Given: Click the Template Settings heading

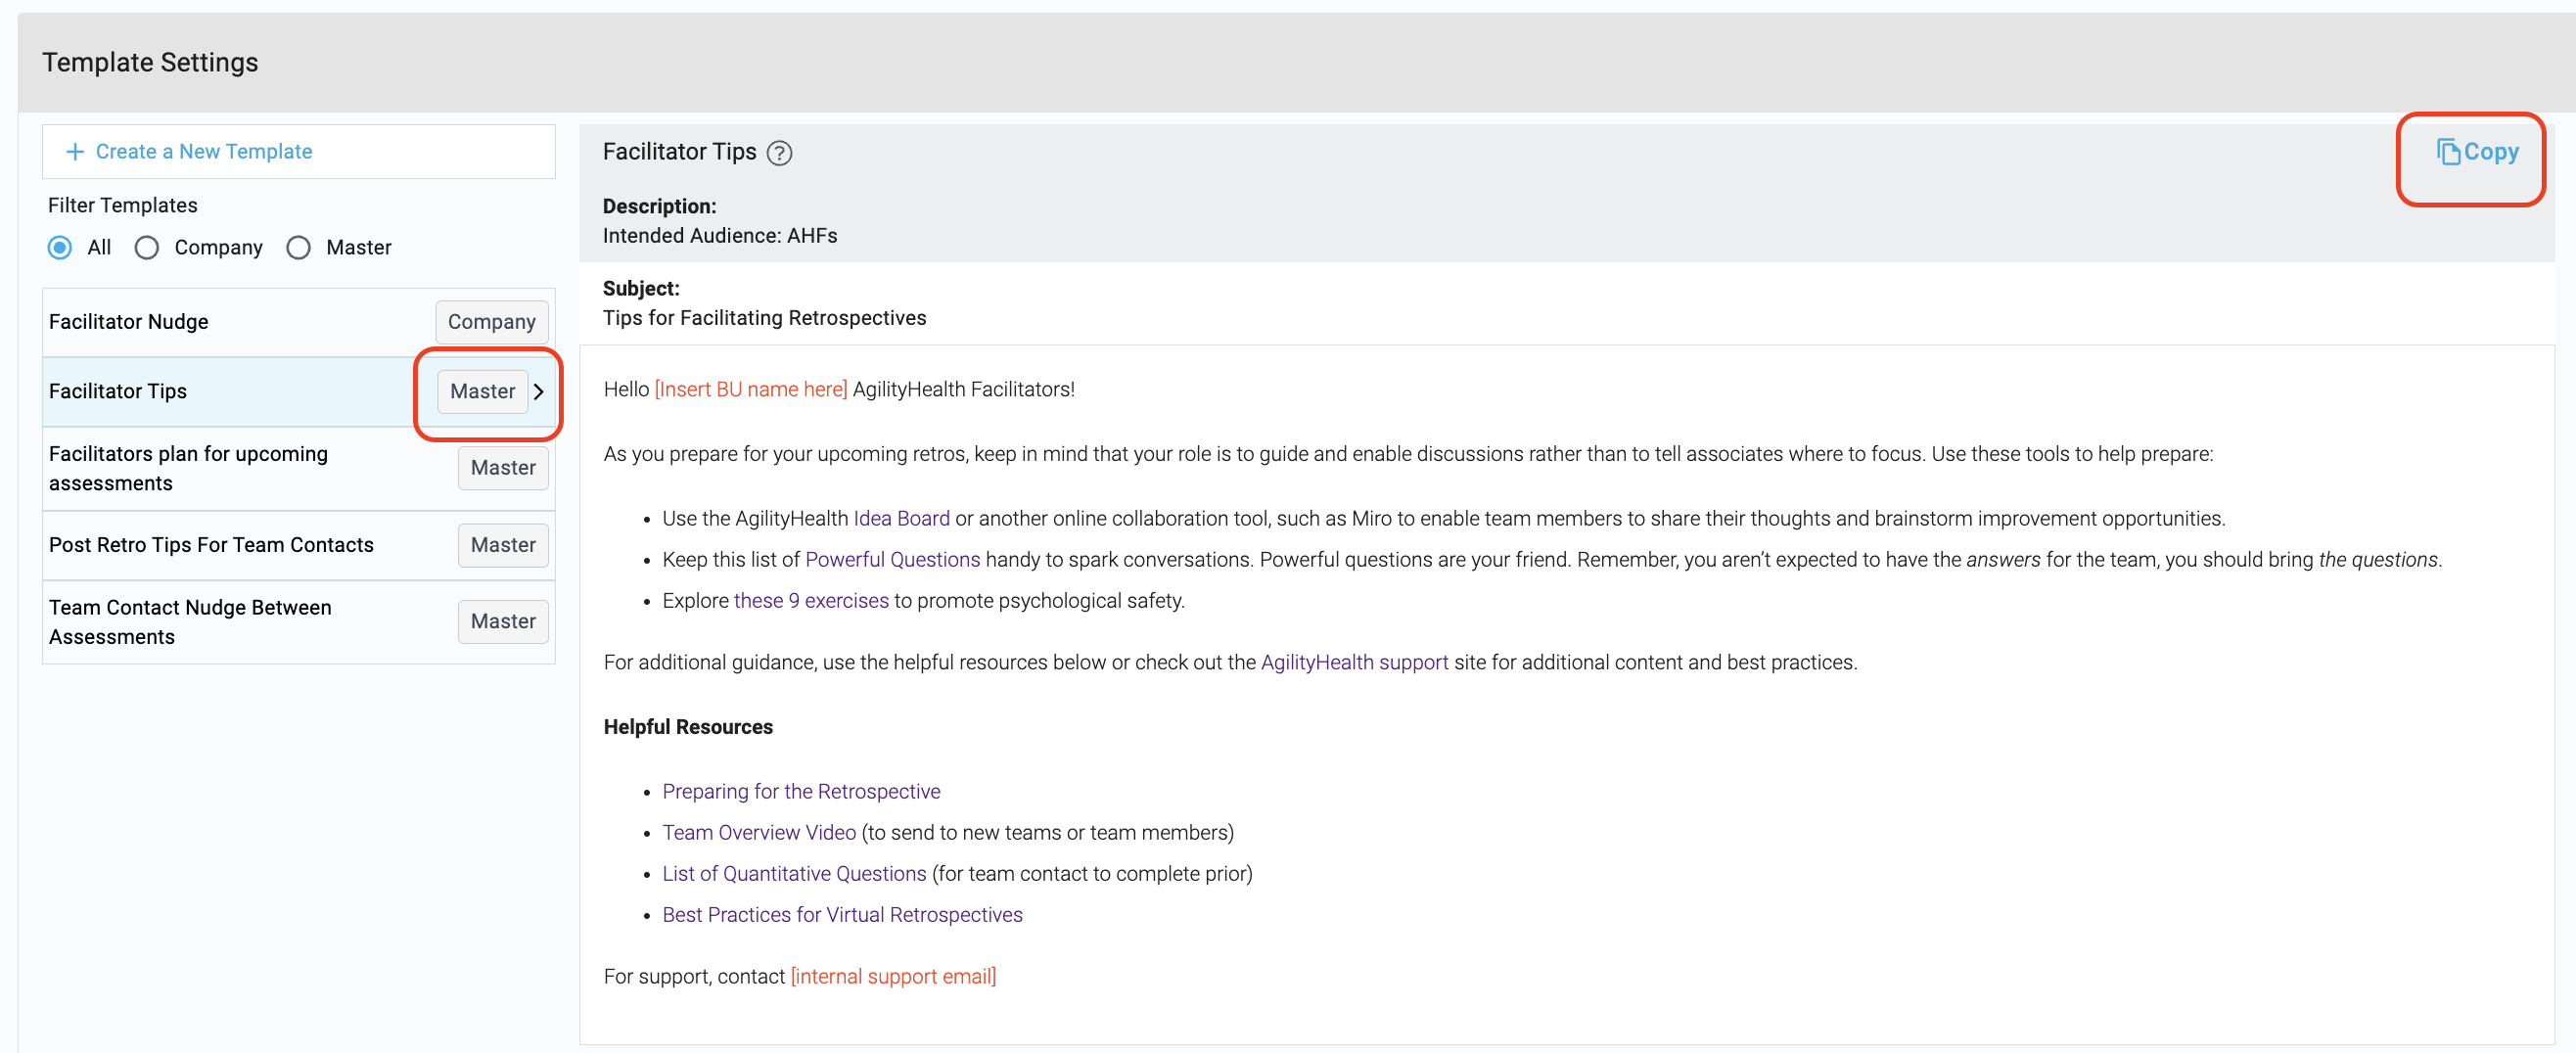Looking at the screenshot, I should [150, 63].
